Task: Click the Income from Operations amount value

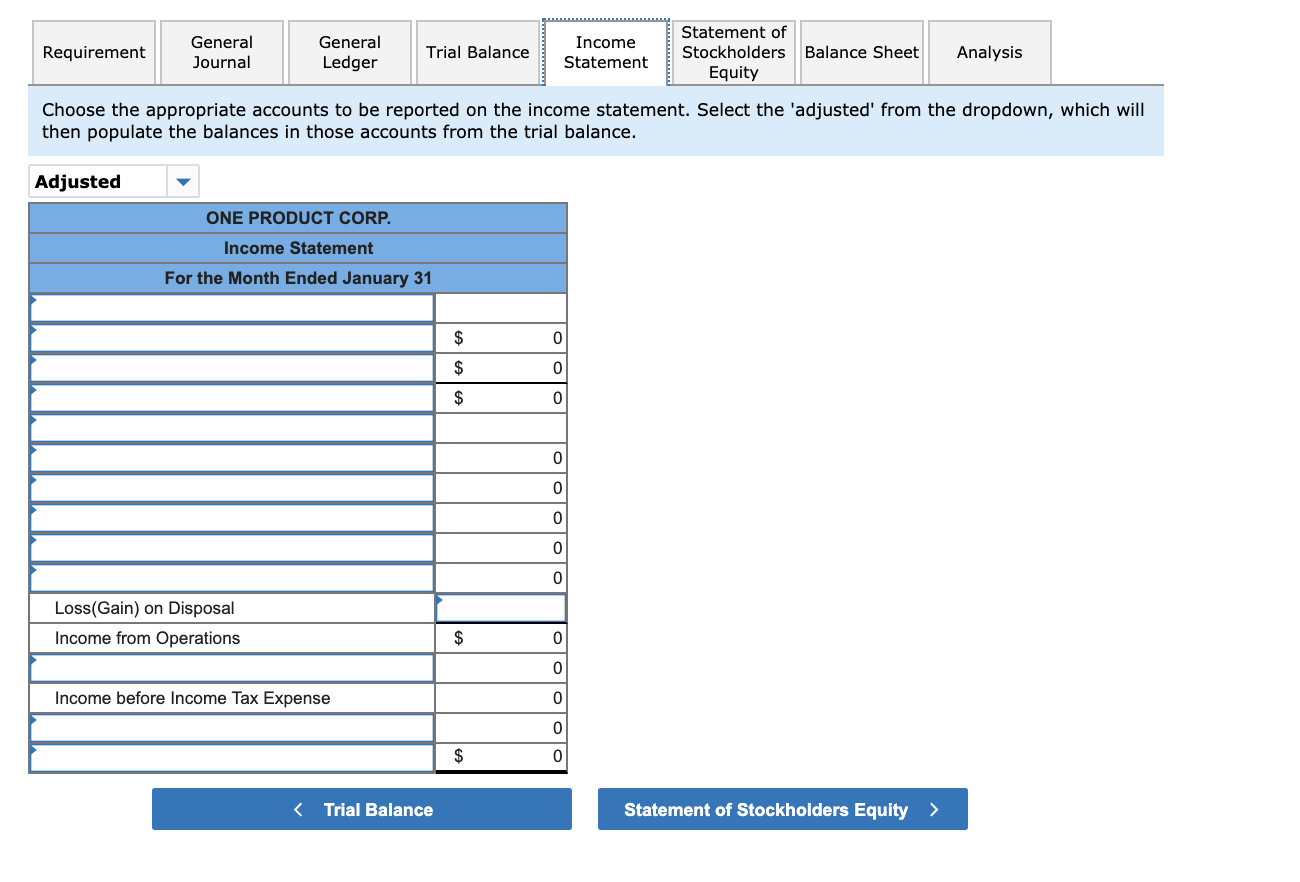Action: pyautogui.click(x=501, y=638)
